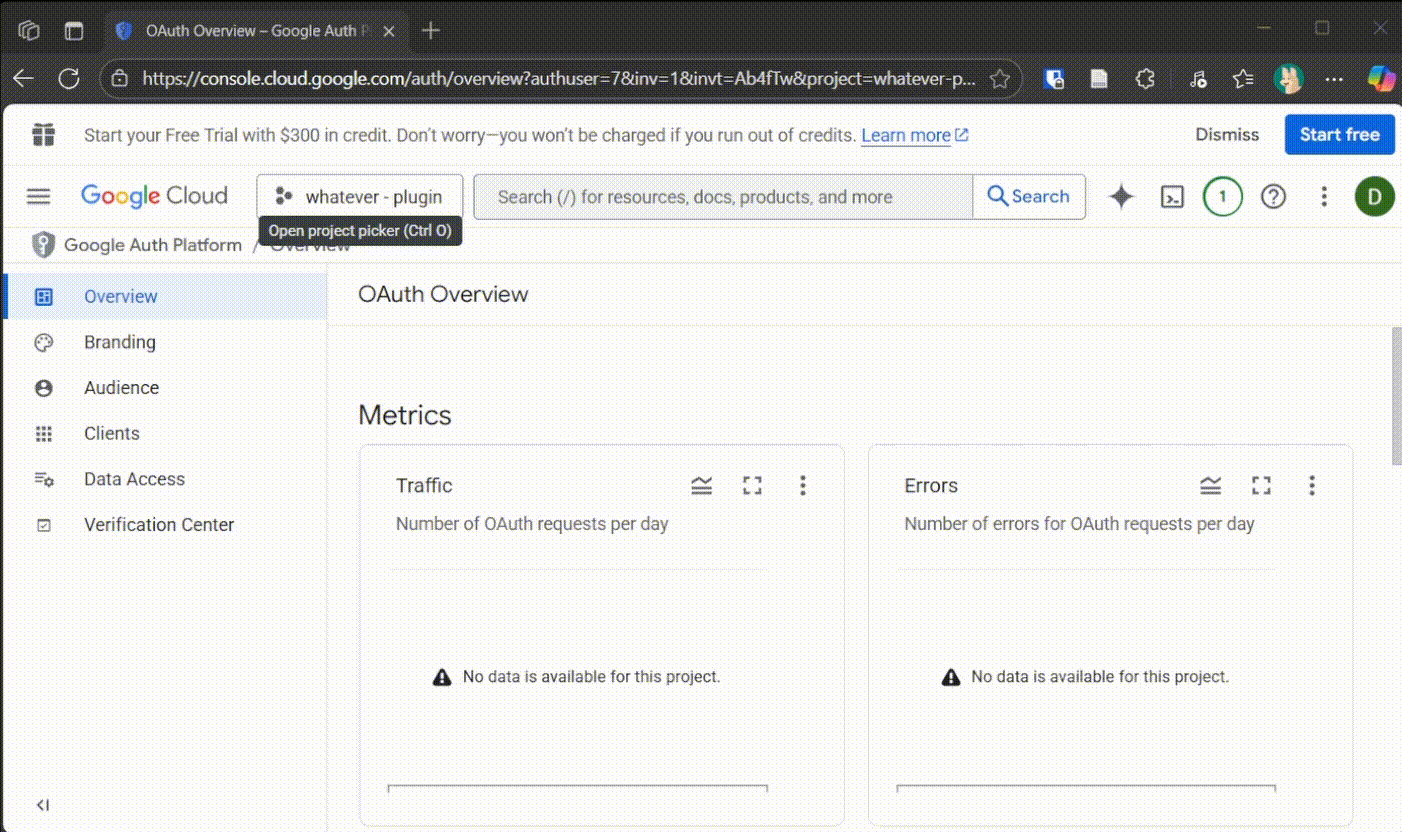
Task: Open the main navigation hamburger menu
Action: click(x=38, y=196)
